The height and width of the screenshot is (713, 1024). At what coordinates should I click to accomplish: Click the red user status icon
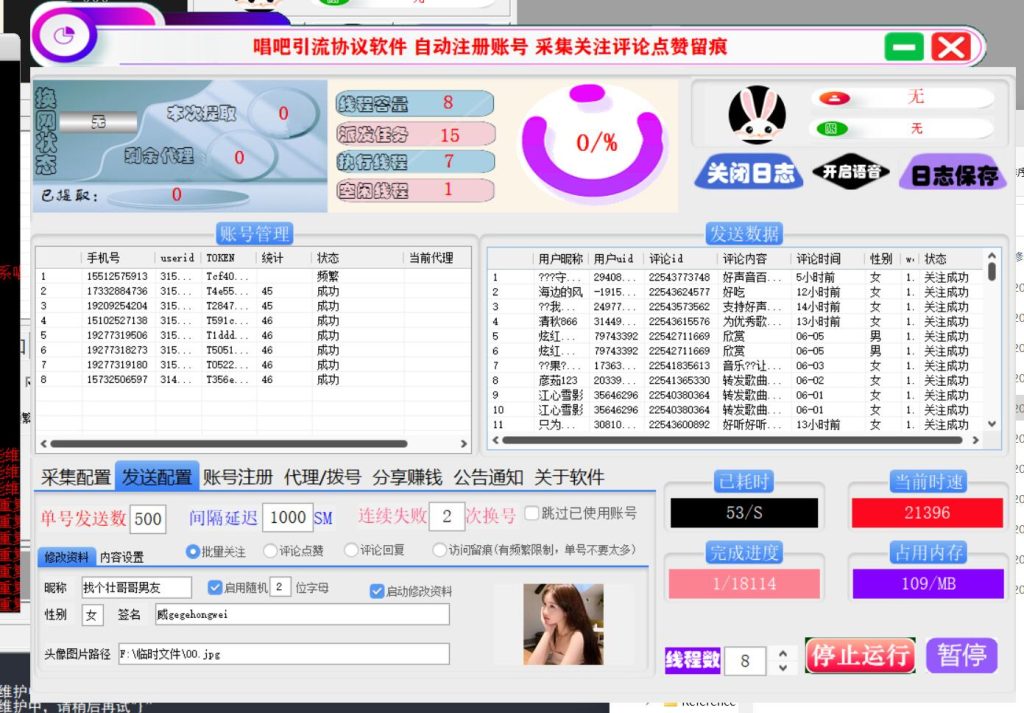click(831, 98)
